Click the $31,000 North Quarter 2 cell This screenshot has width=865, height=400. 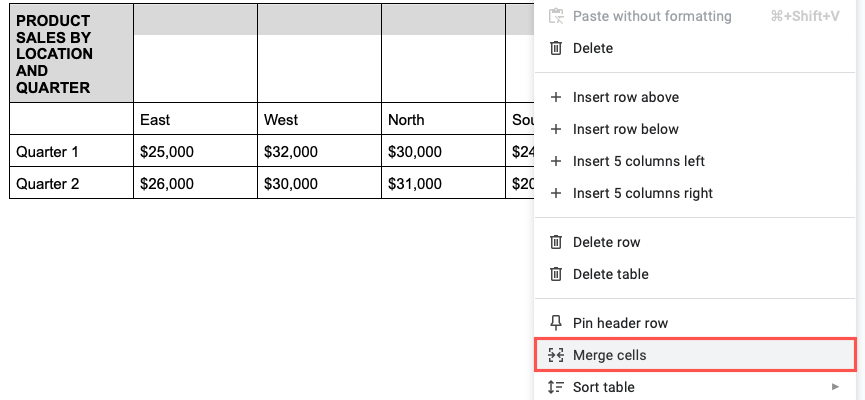(443, 184)
